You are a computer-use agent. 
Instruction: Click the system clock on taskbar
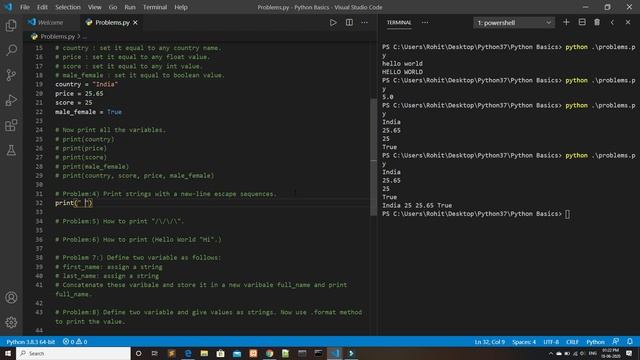[x=611, y=353]
